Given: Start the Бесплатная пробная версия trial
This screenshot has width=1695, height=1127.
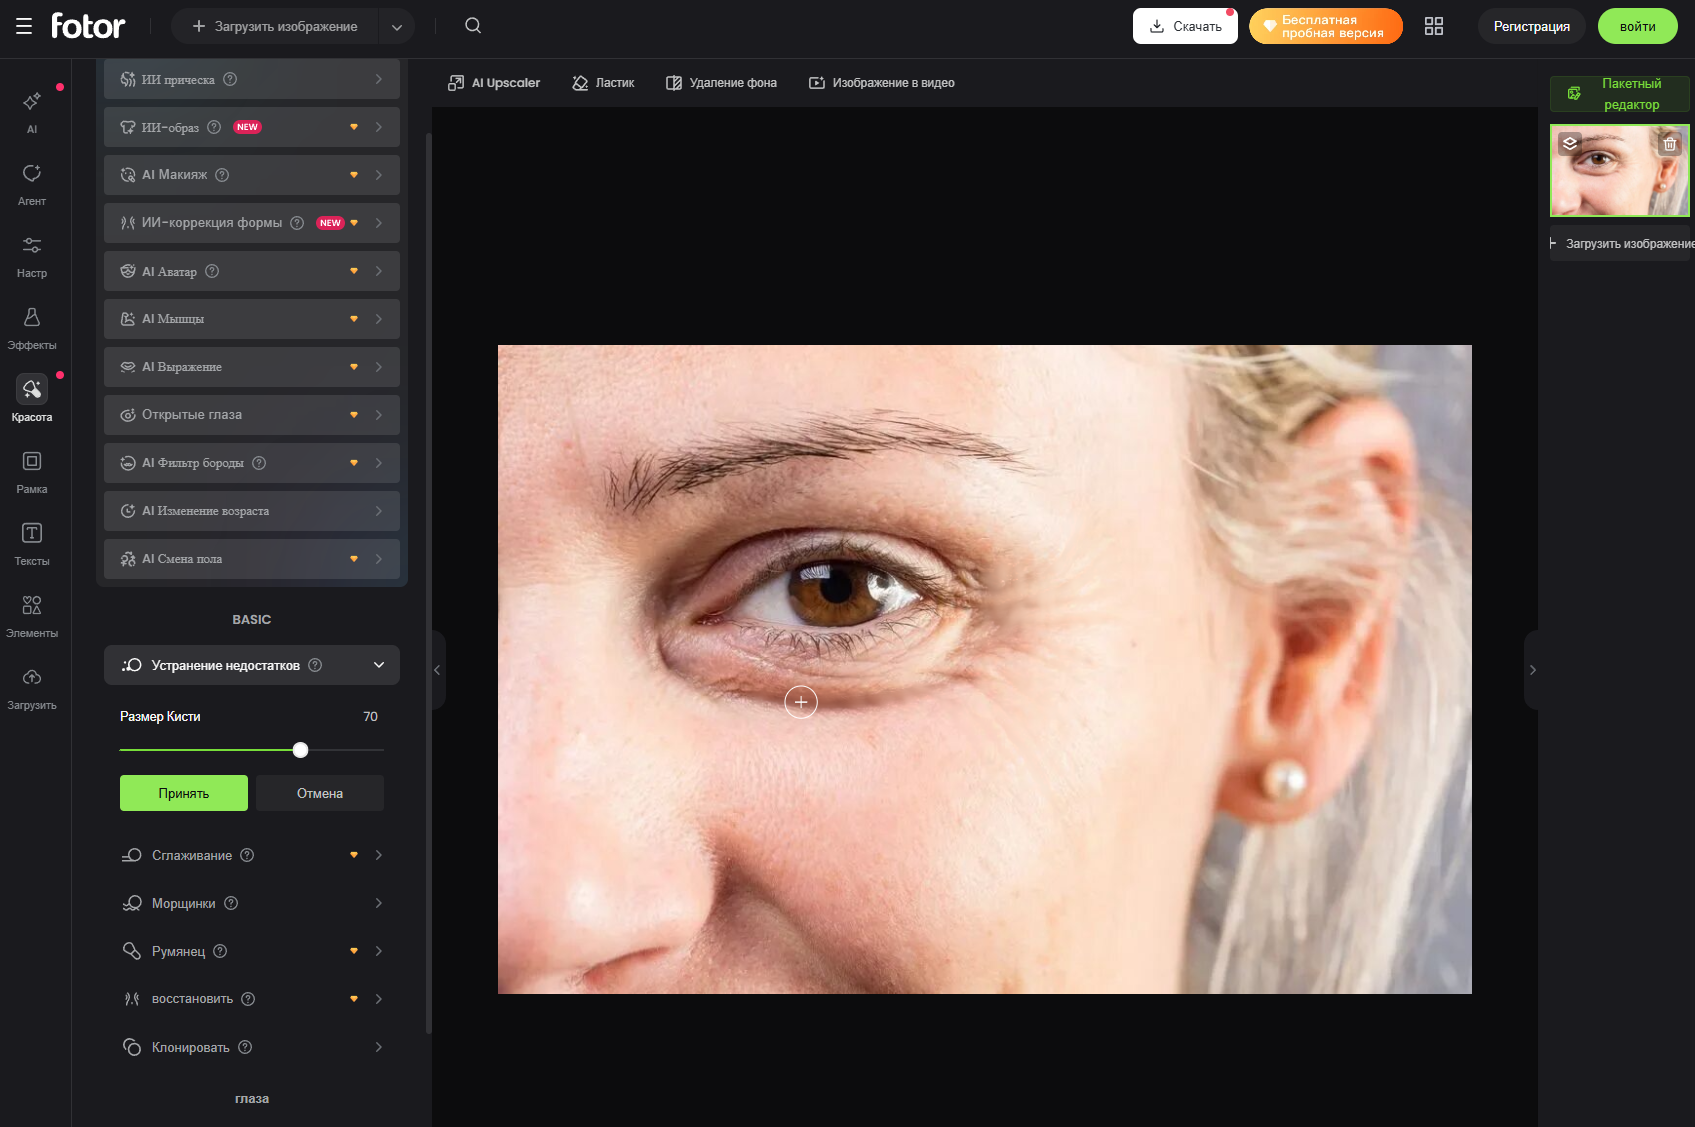Looking at the screenshot, I should pyautogui.click(x=1326, y=26).
